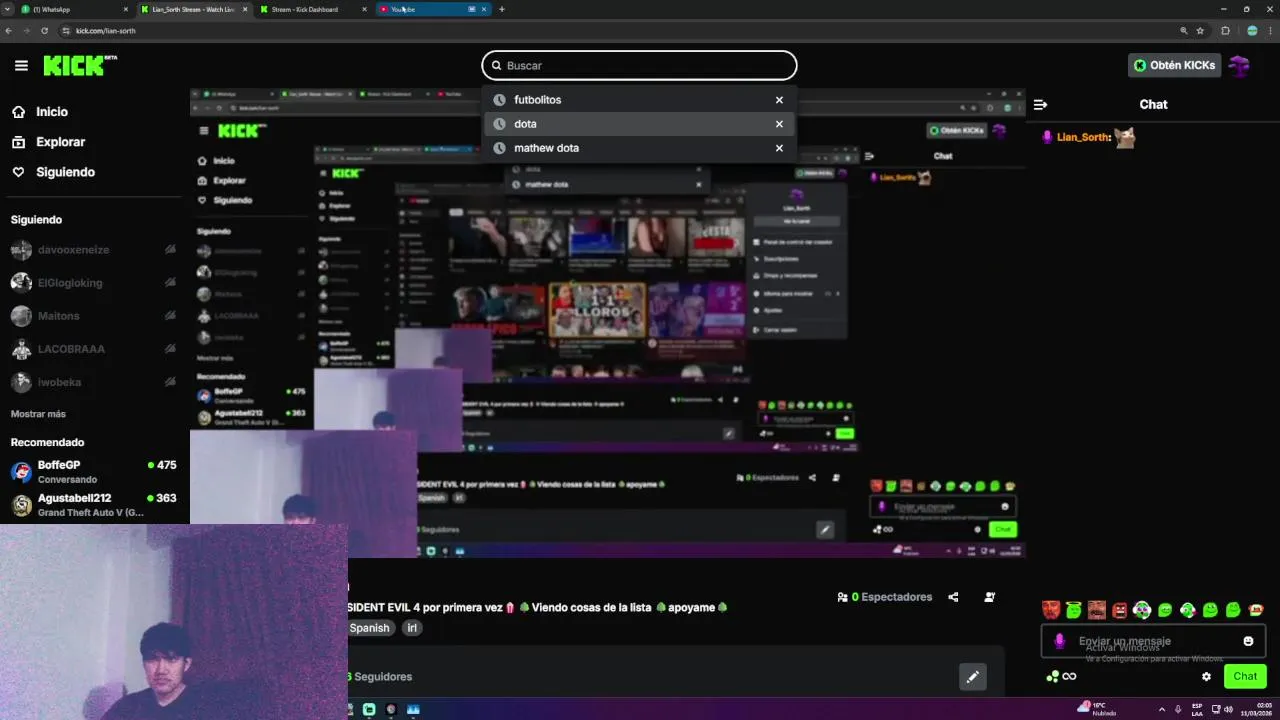Screen dimensions: 1280x720
Task: Open the browser extensions puzzle icon
Action: coord(1225,31)
